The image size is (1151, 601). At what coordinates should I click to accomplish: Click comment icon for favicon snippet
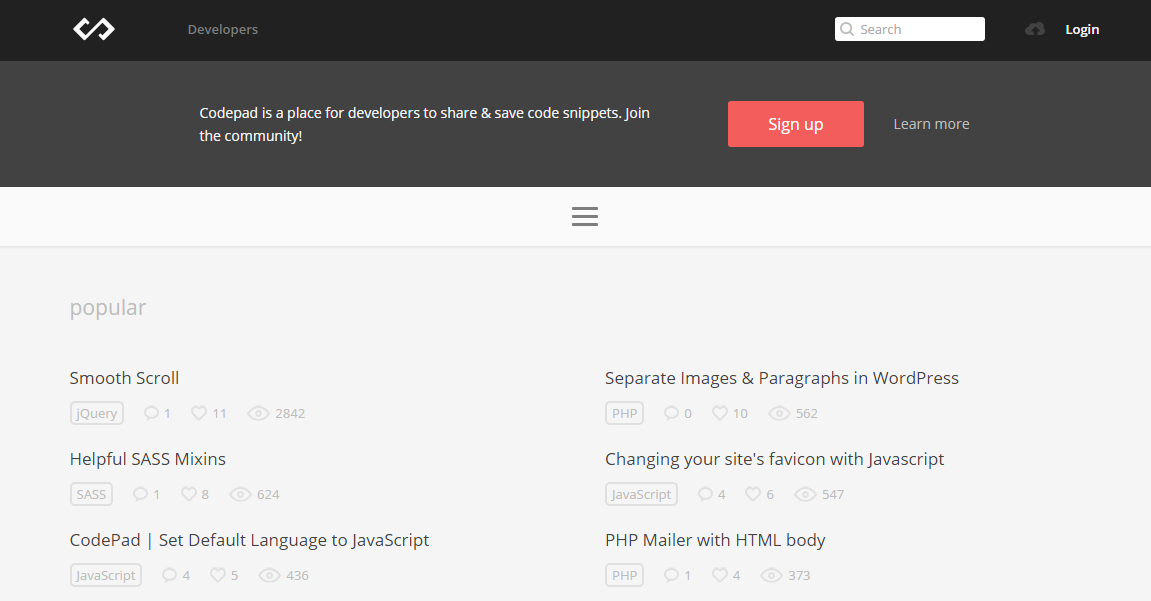[x=705, y=494]
